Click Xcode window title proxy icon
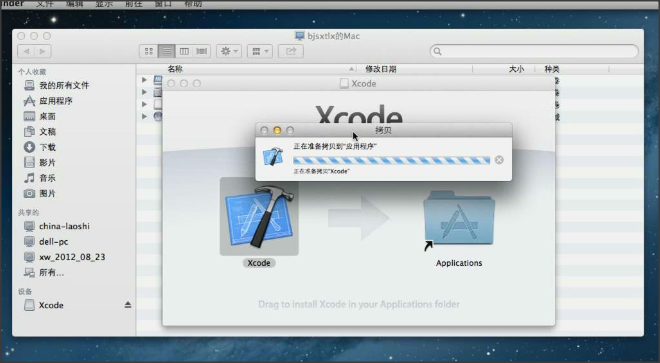Viewport: 660px width, 363px height. click(x=344, y=83)
